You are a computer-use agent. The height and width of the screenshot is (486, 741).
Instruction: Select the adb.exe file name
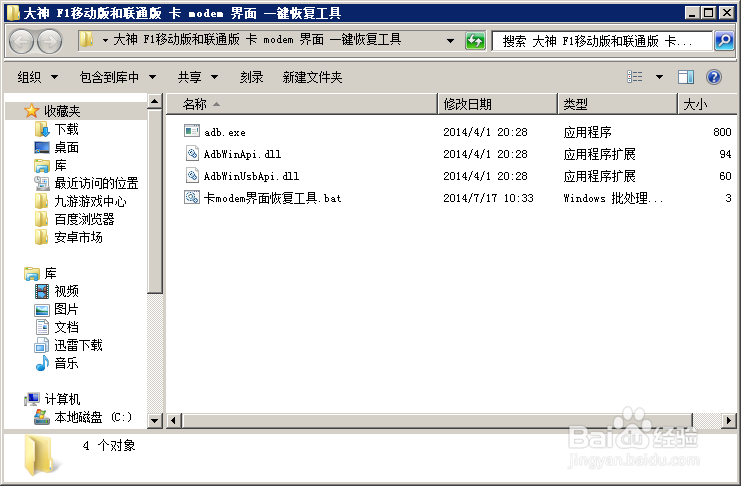click(x=225, y=132)
